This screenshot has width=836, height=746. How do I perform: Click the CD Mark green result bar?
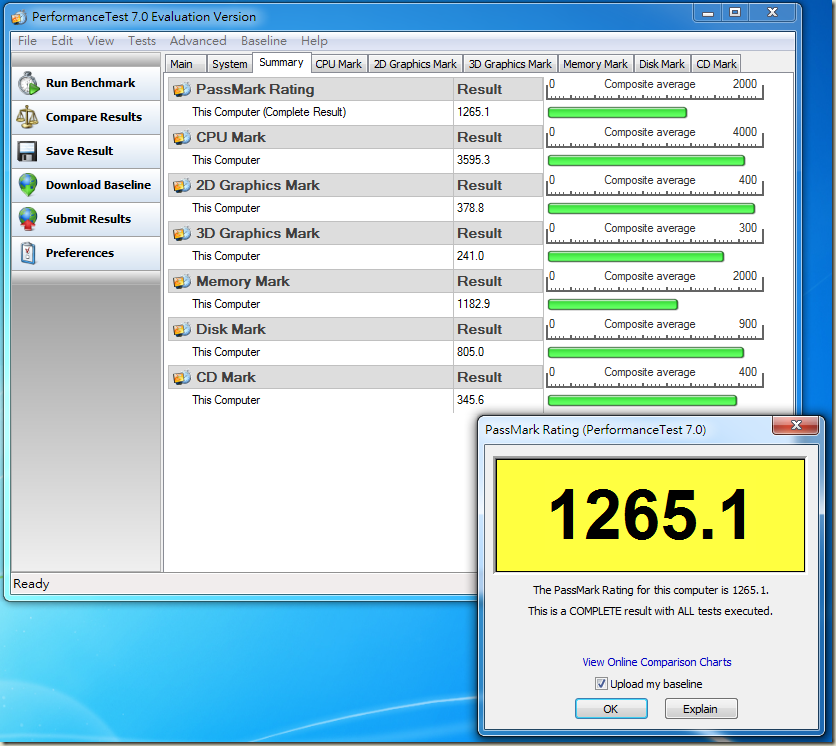(x=642, y=400)
